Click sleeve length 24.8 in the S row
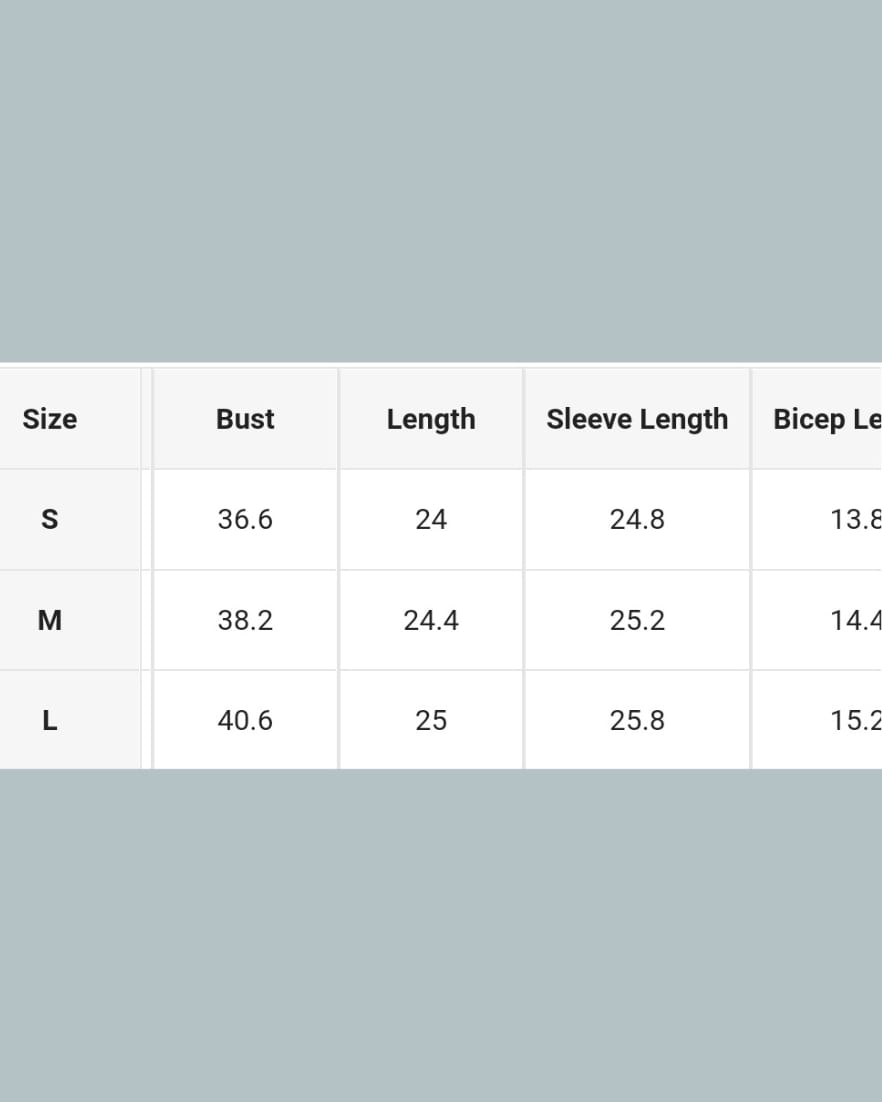Viewport: 882px width, 1102px height. coord(637,520)
